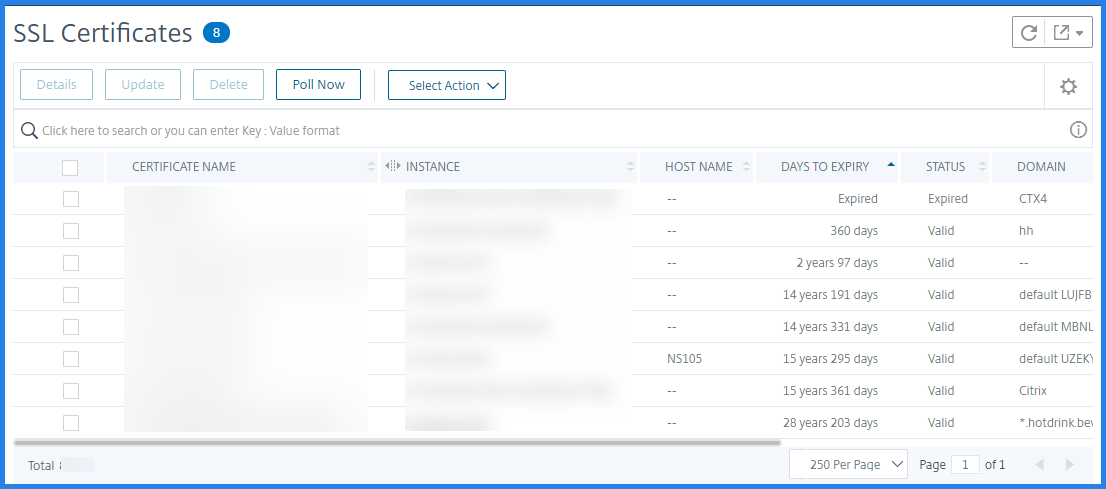The image size is (1106, 489).
Task: Click the DOMAIN column header
Action: pos(1041,167)
